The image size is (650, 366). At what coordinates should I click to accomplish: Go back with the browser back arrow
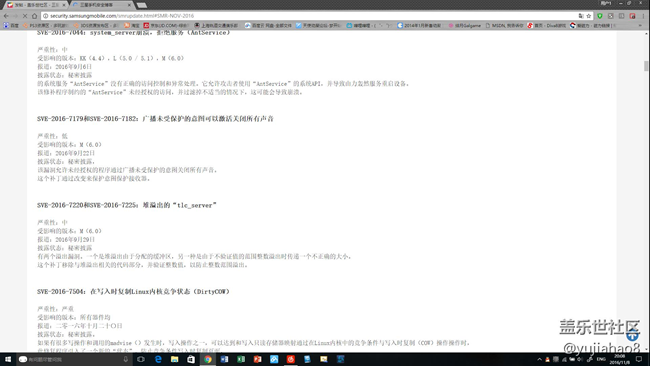6,16
